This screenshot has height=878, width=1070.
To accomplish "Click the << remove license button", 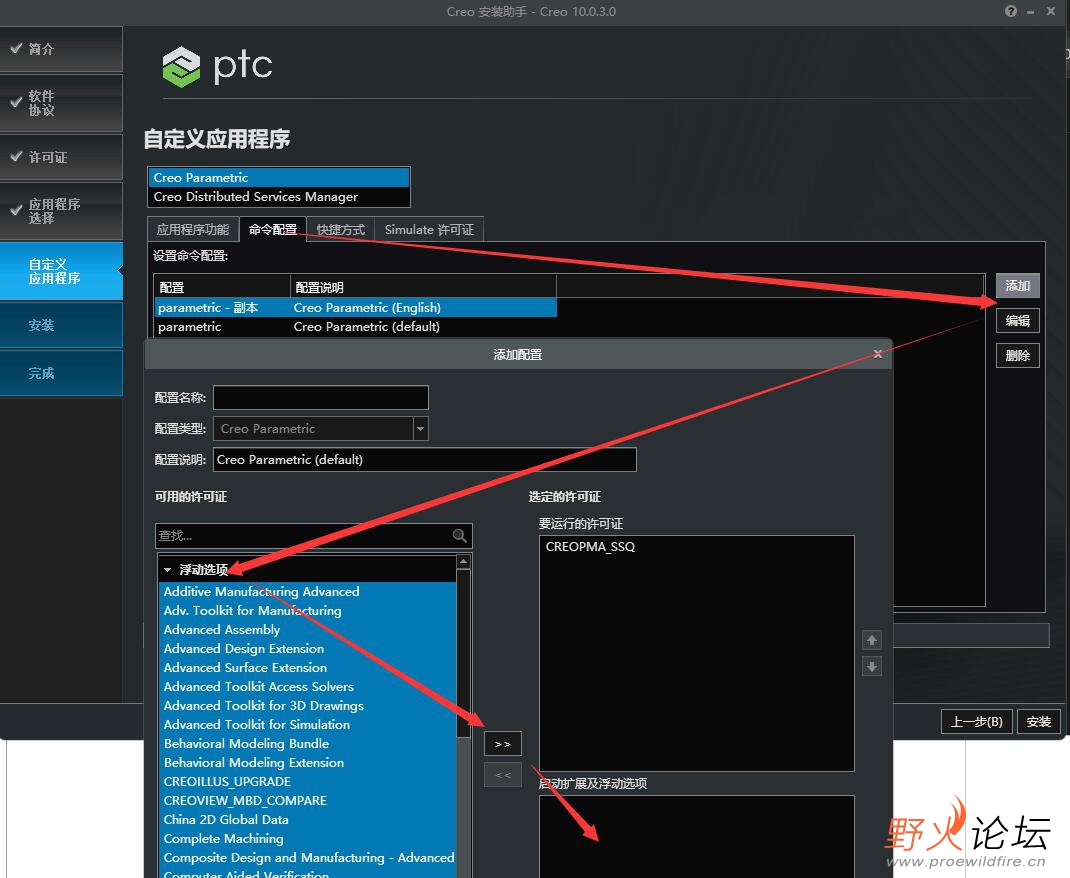I will pyautogui.click(x=503, y=775).
